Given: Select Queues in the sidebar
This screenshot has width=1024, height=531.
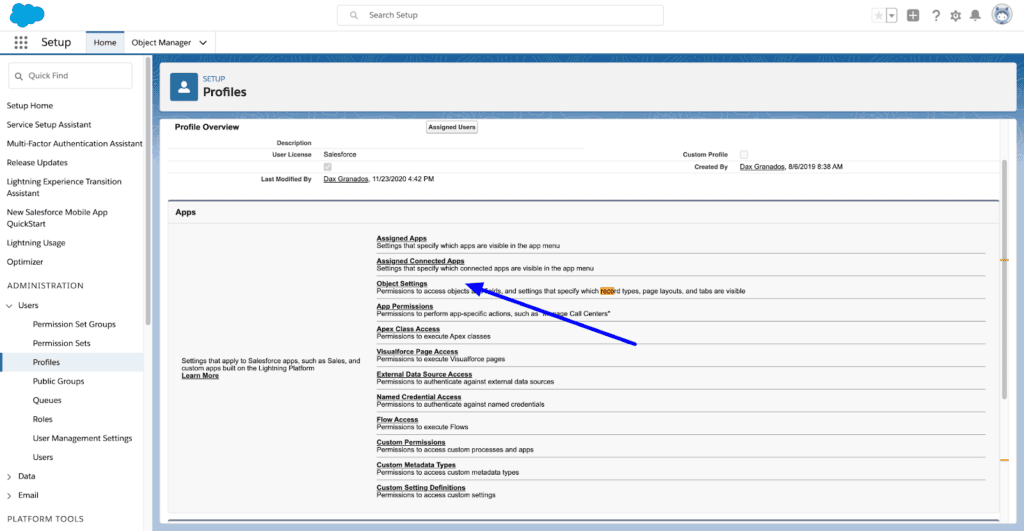Looking at the screenshot, I should point(47,400).
